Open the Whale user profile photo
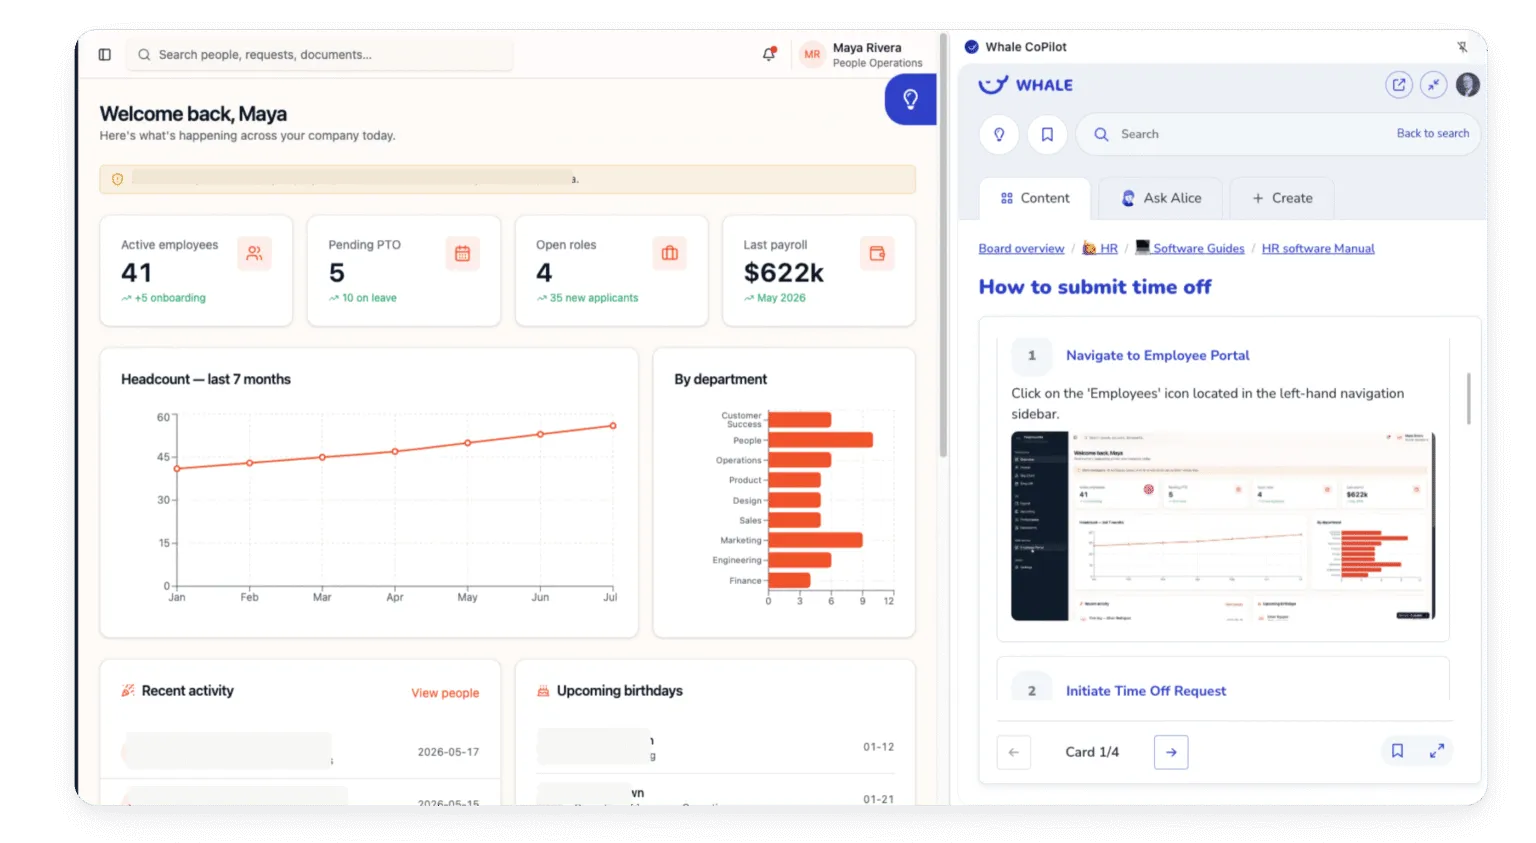This screenshot has width=1536, height=843. 1468,85
